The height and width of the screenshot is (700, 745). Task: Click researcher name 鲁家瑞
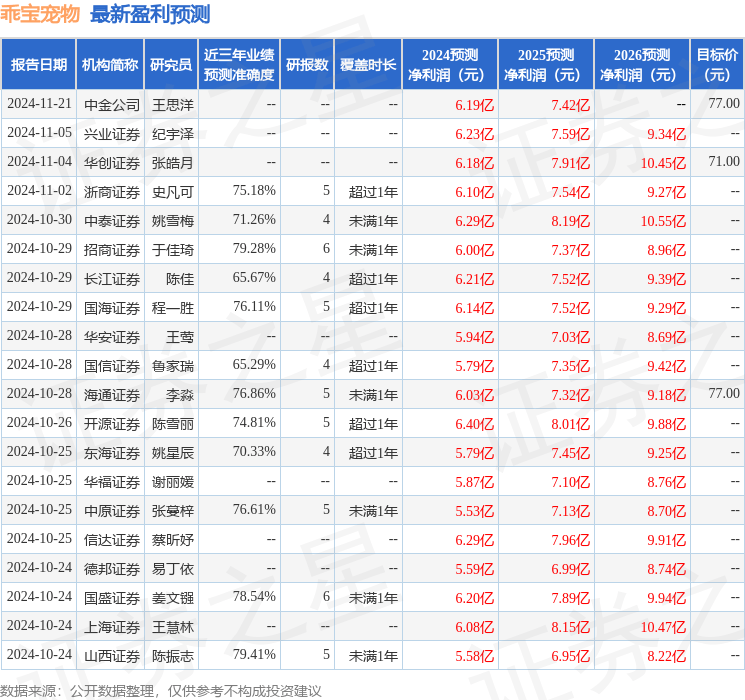(x=173, y=366)
